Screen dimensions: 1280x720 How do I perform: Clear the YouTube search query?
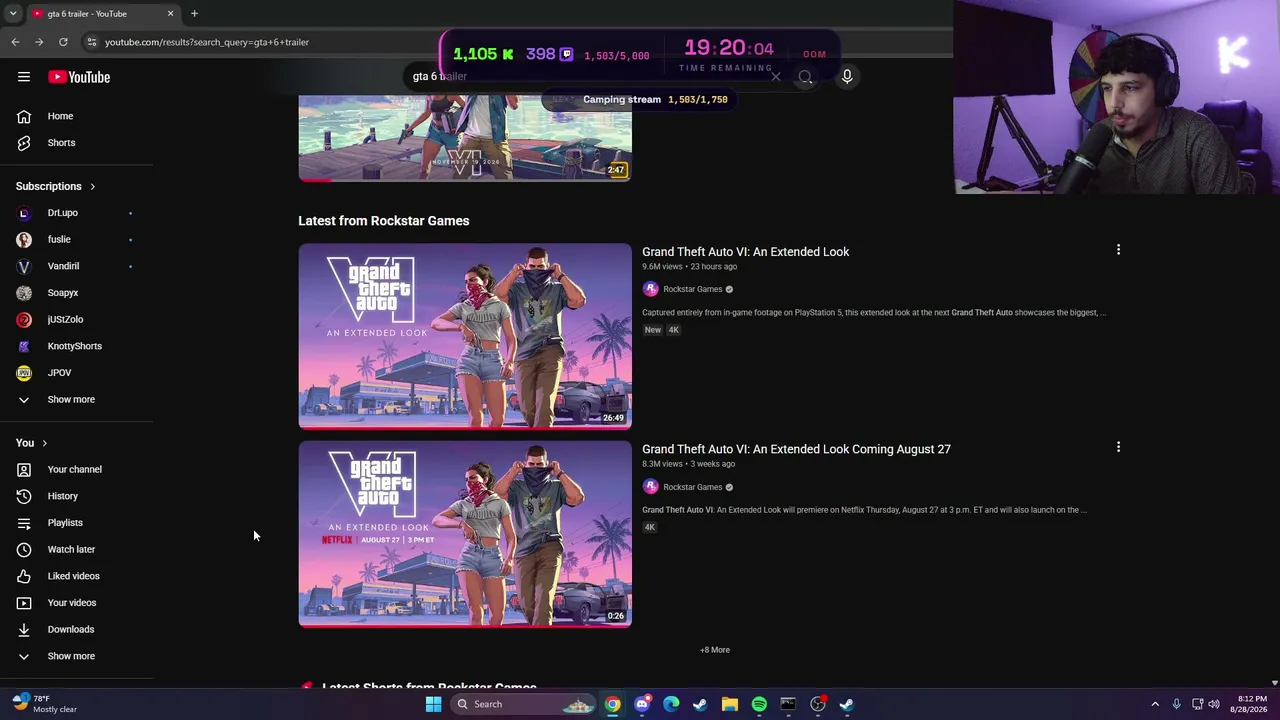776,76
